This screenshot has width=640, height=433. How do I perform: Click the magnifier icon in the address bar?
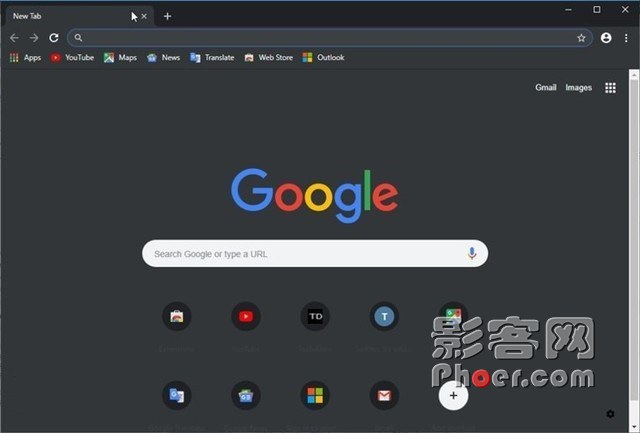tap(78, 38)
